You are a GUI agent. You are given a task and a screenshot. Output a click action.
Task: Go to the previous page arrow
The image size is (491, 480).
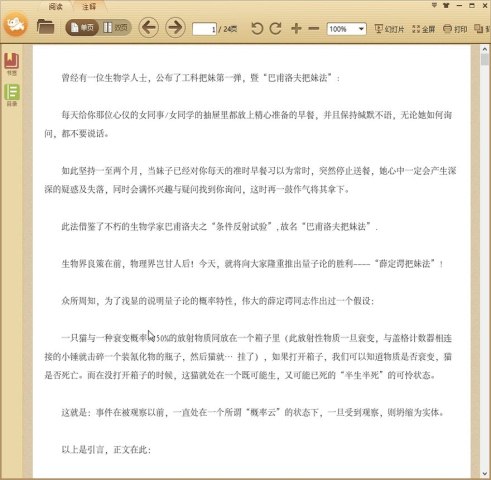point(148,27)
